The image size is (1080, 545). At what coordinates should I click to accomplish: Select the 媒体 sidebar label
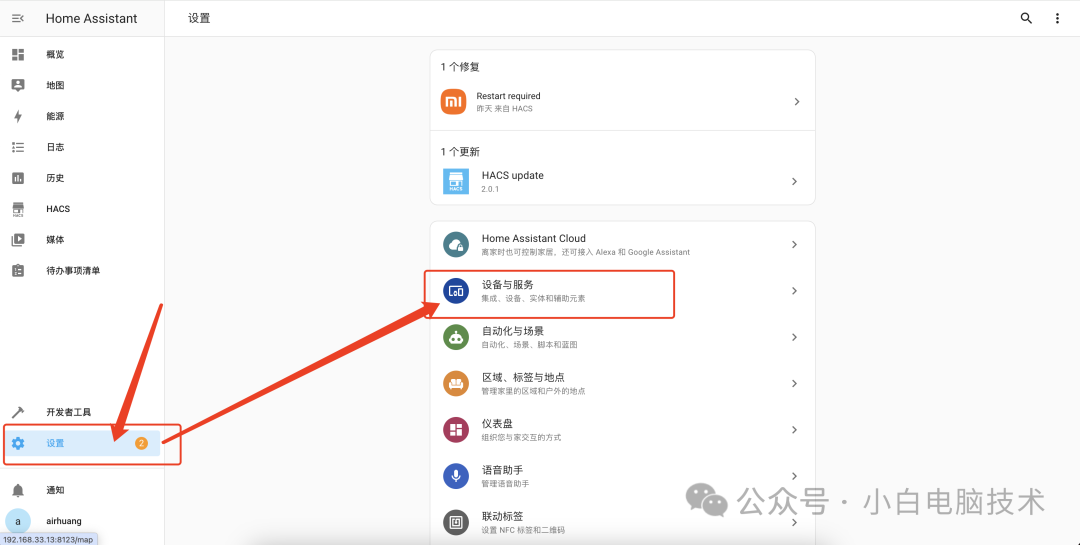click(55, 240)
